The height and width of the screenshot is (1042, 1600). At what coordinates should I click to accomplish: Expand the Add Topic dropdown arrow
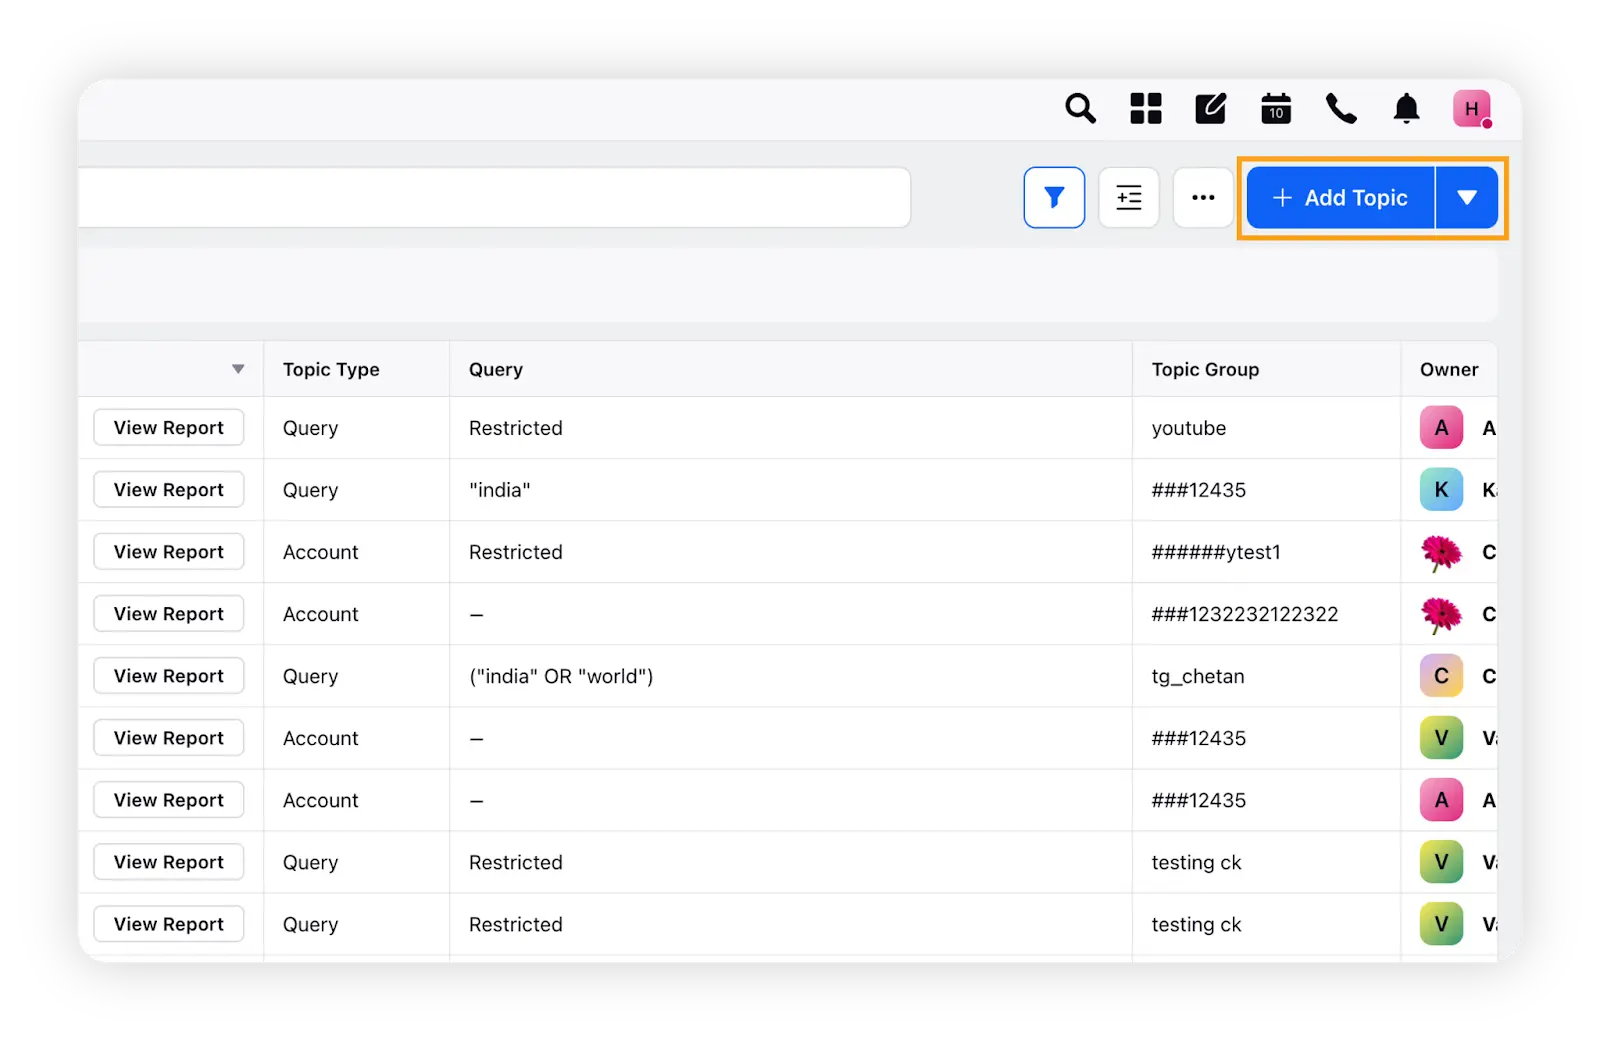point(1468,197)
